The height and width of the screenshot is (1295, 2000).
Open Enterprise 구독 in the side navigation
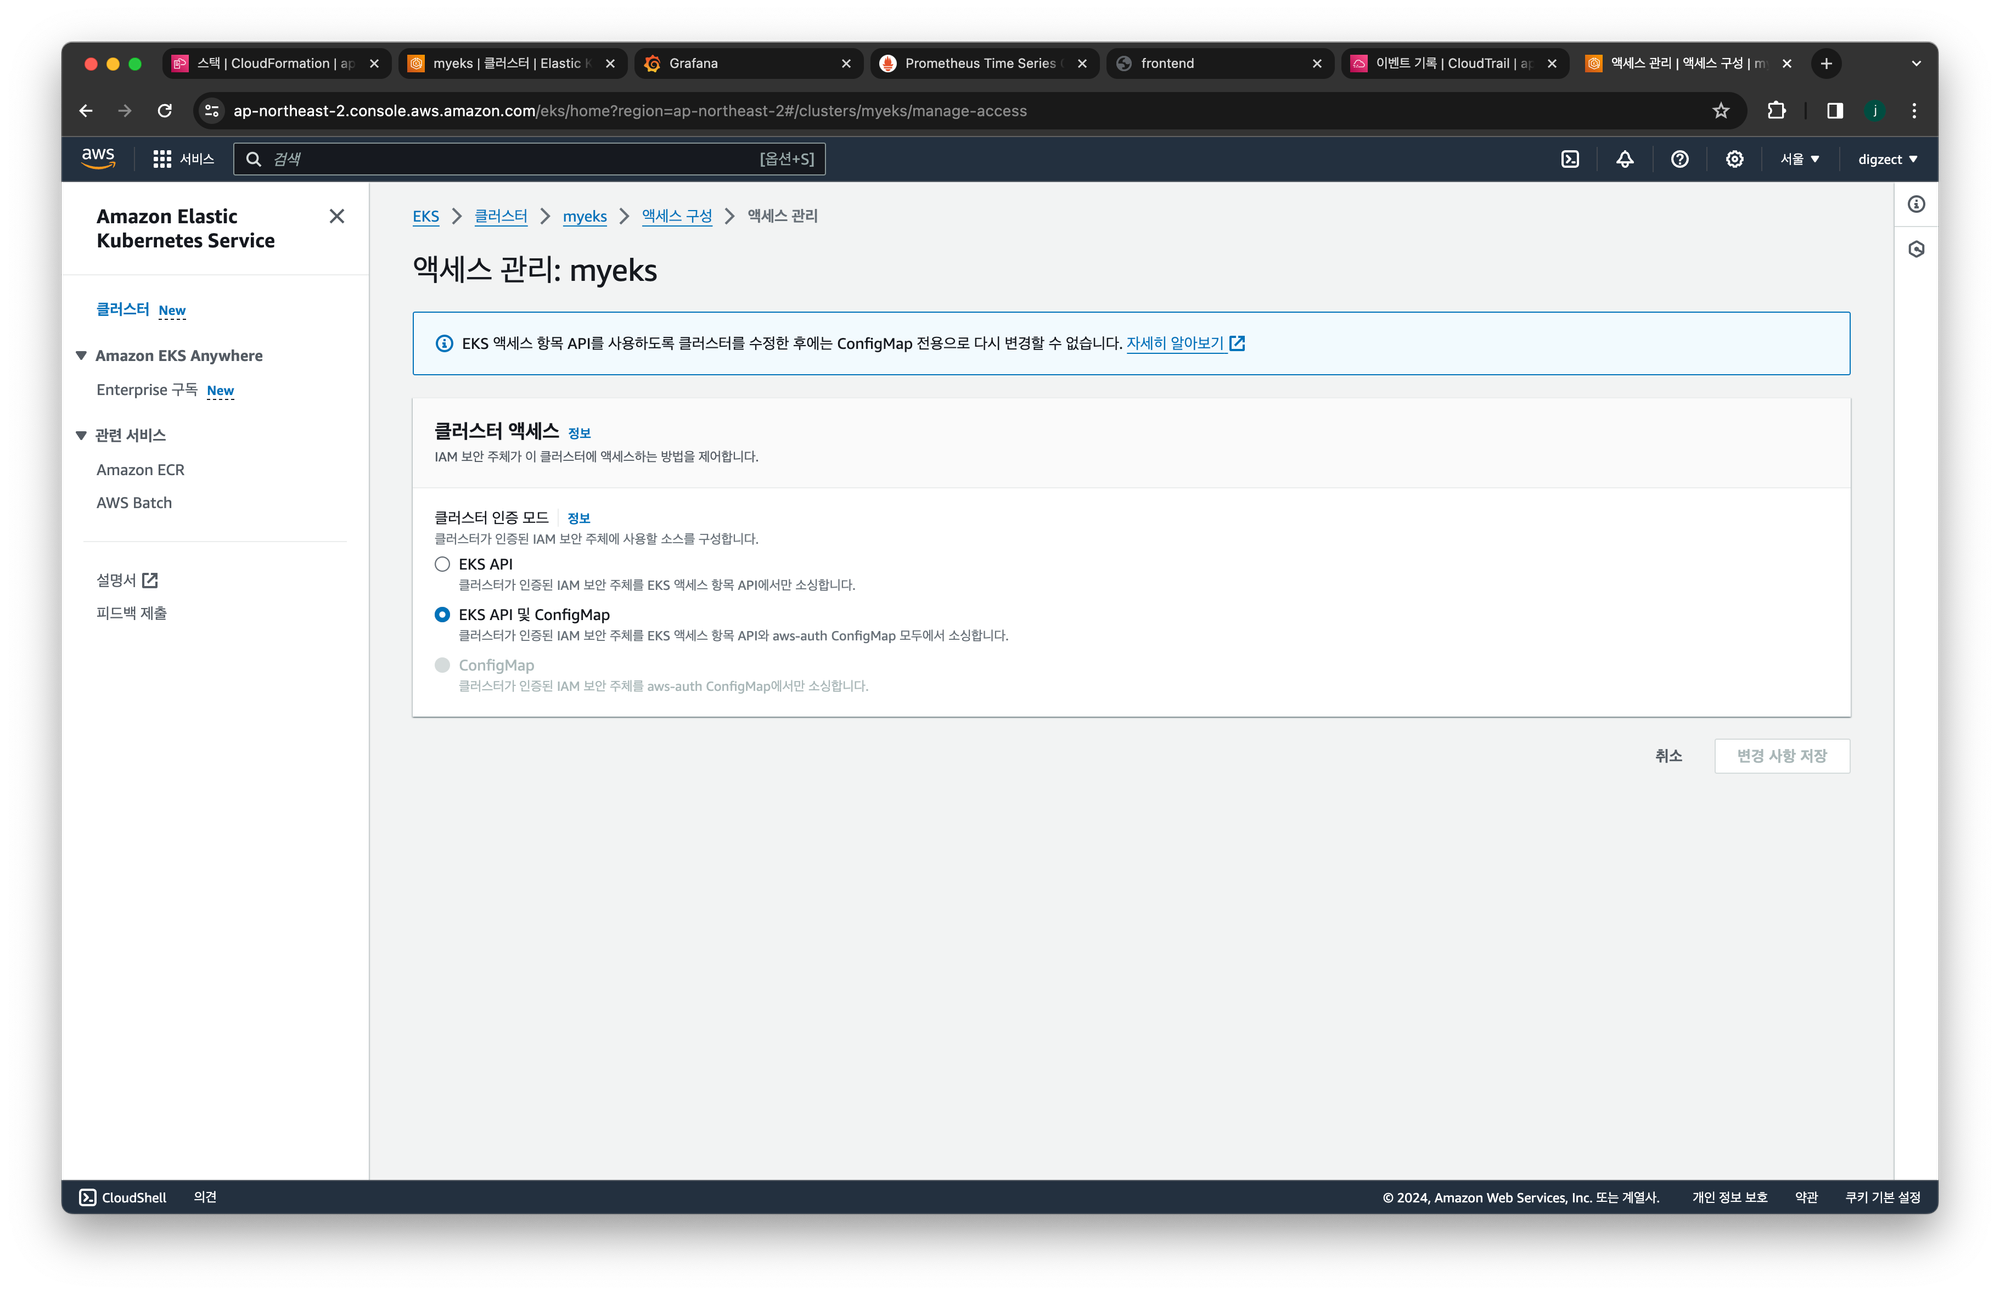(x=147, y=390)
